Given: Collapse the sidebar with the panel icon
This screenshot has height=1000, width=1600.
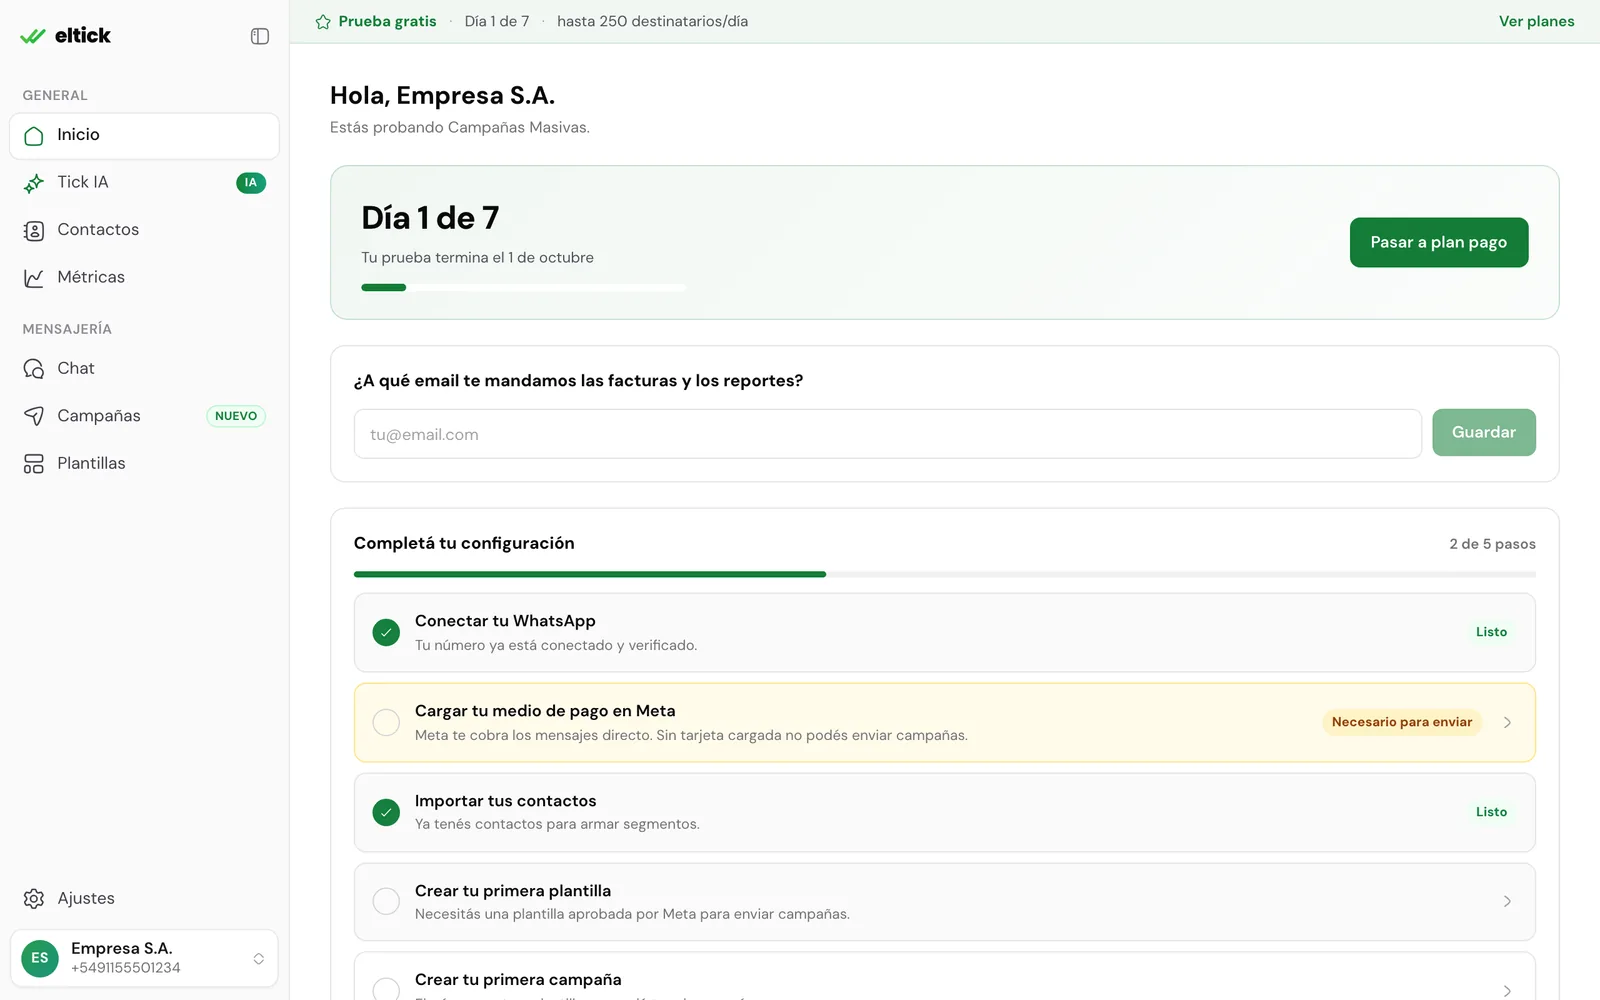Looking at the screenshot, I should click(260, 36).
